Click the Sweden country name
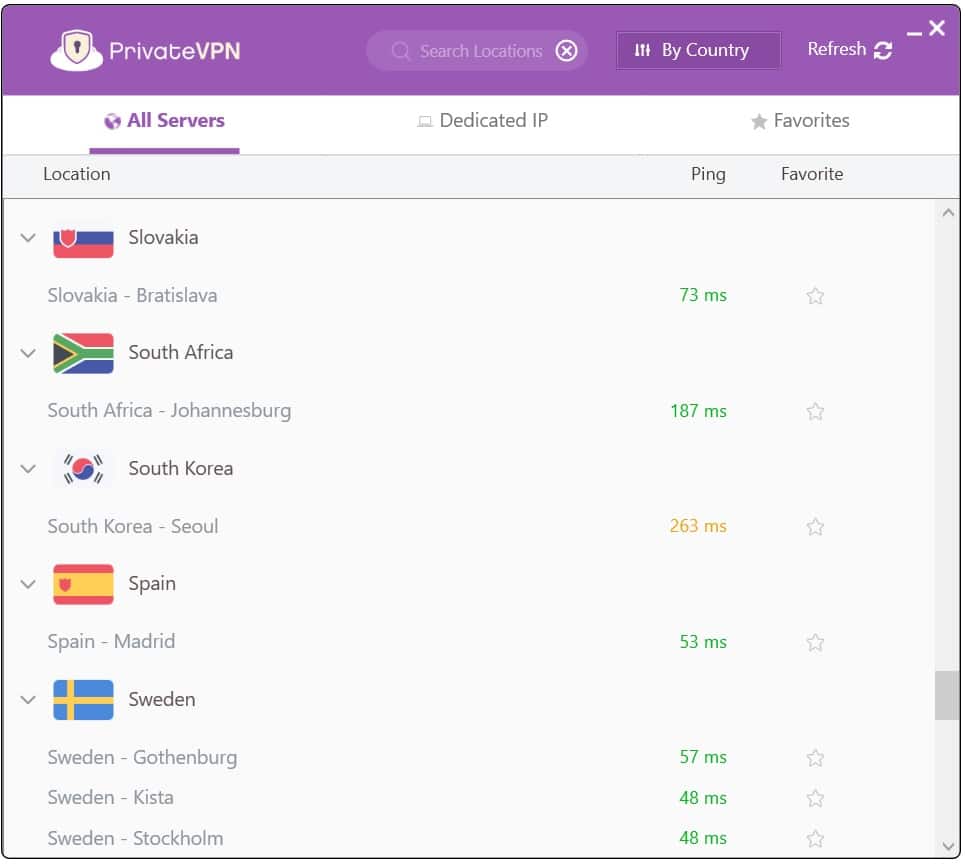 pos(162,700)
